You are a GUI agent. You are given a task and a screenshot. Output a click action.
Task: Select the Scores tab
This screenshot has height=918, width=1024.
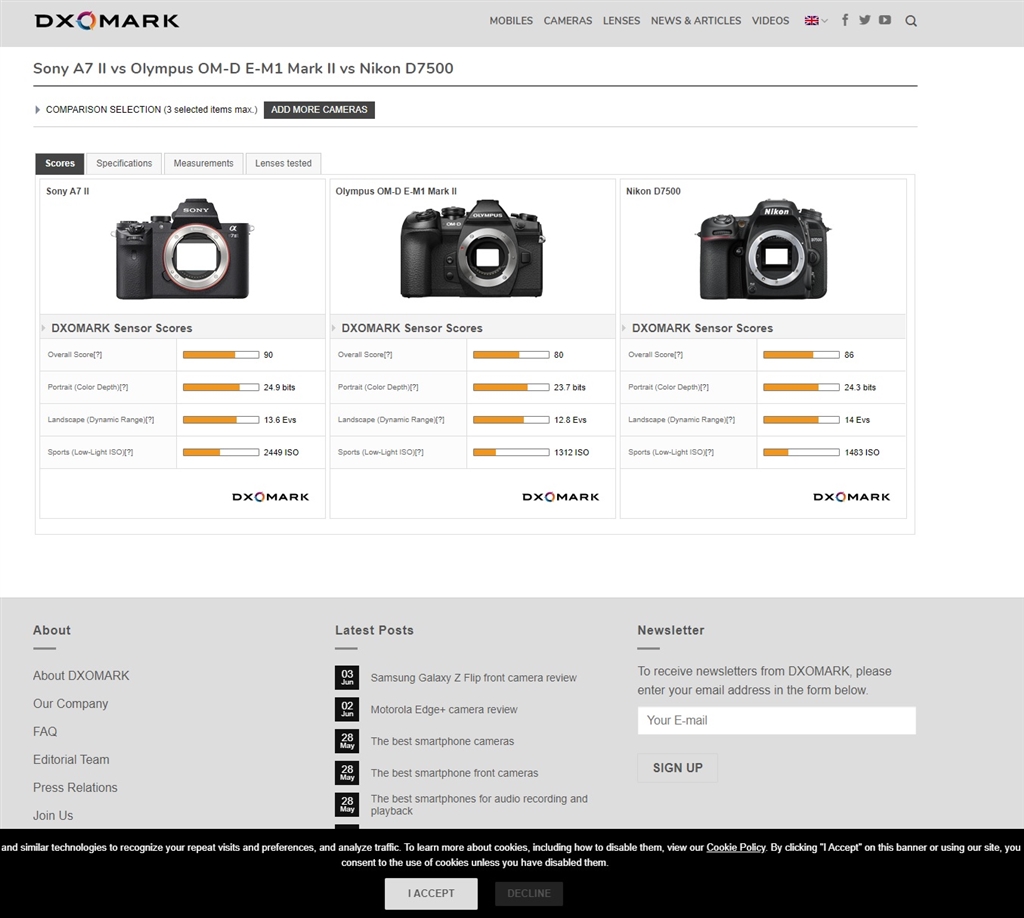(59, 163)
